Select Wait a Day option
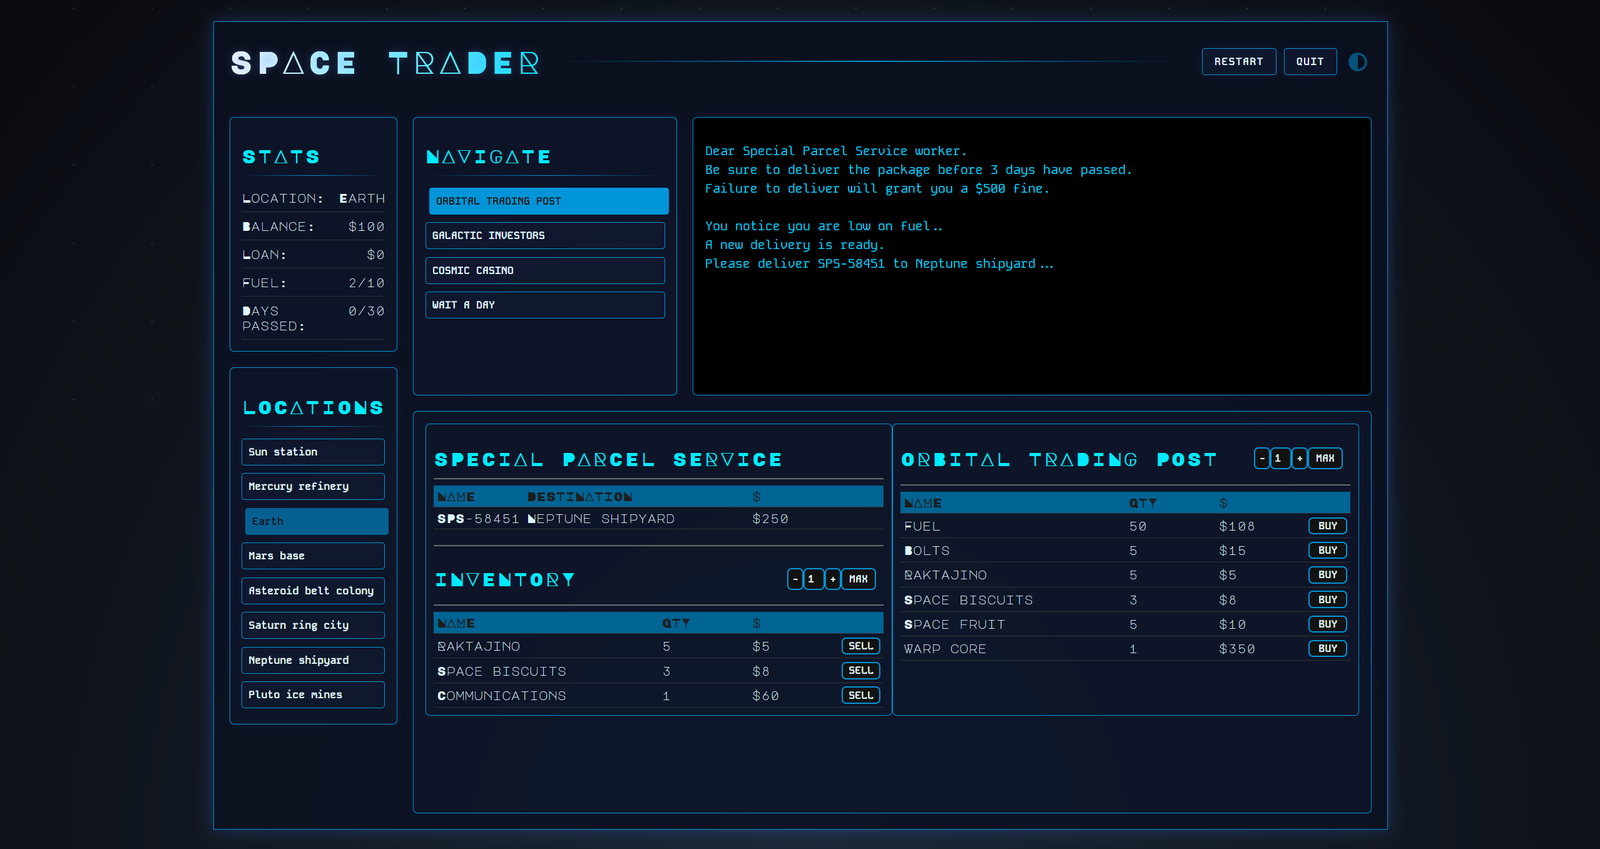The image size is (1600, 849). [x=545, y=305]
